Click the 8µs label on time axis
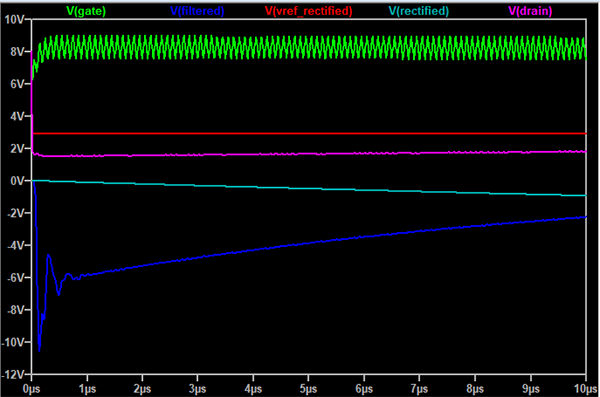Image resolution: width=600 pixels, height=397 pixels. pyautogui.click(x=475, y=389)
